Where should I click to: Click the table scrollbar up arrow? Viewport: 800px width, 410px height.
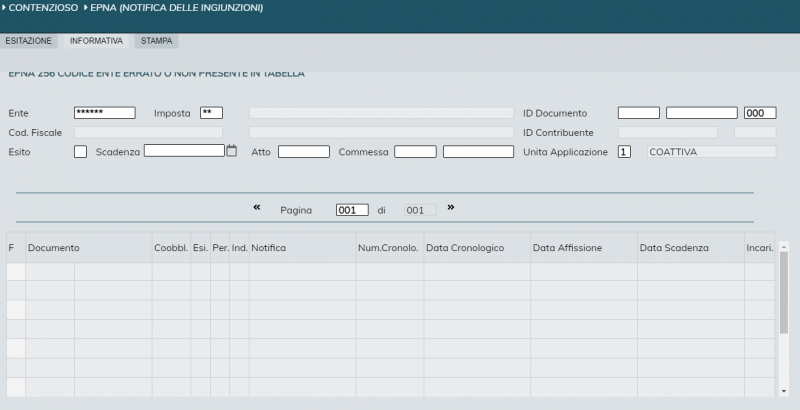783,246
